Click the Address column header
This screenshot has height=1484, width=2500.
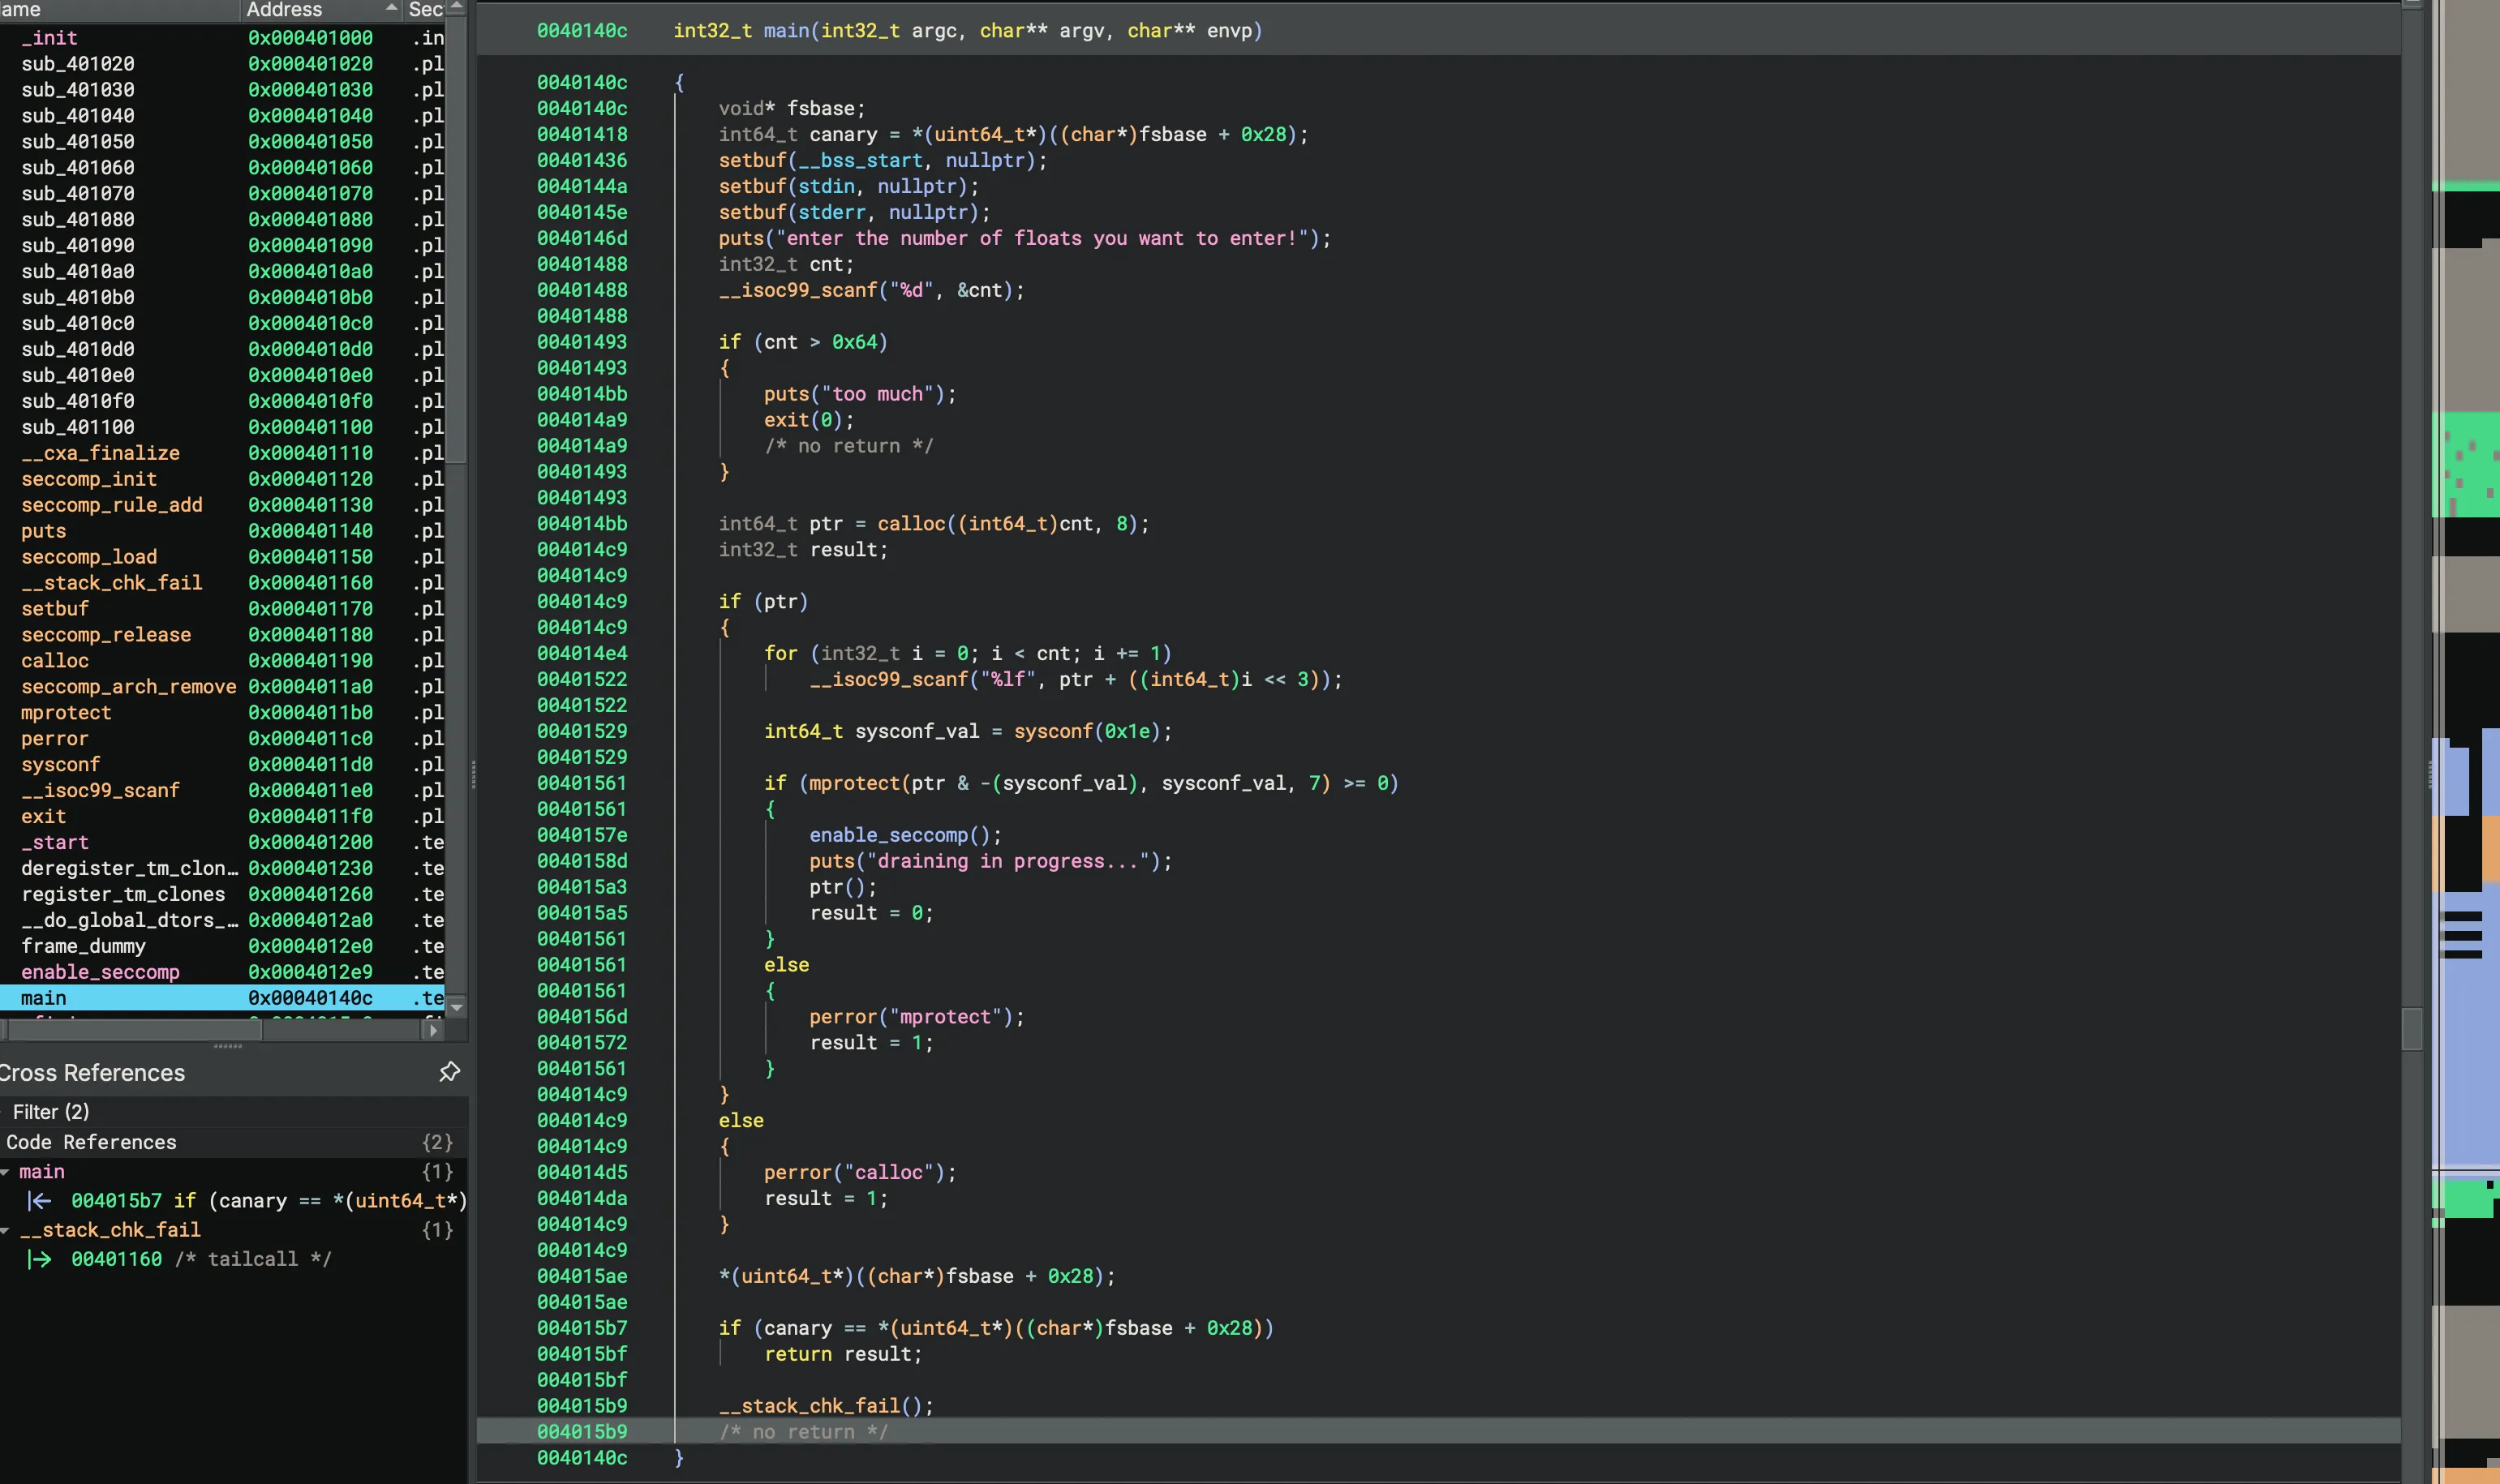click(x=284, y=9)
